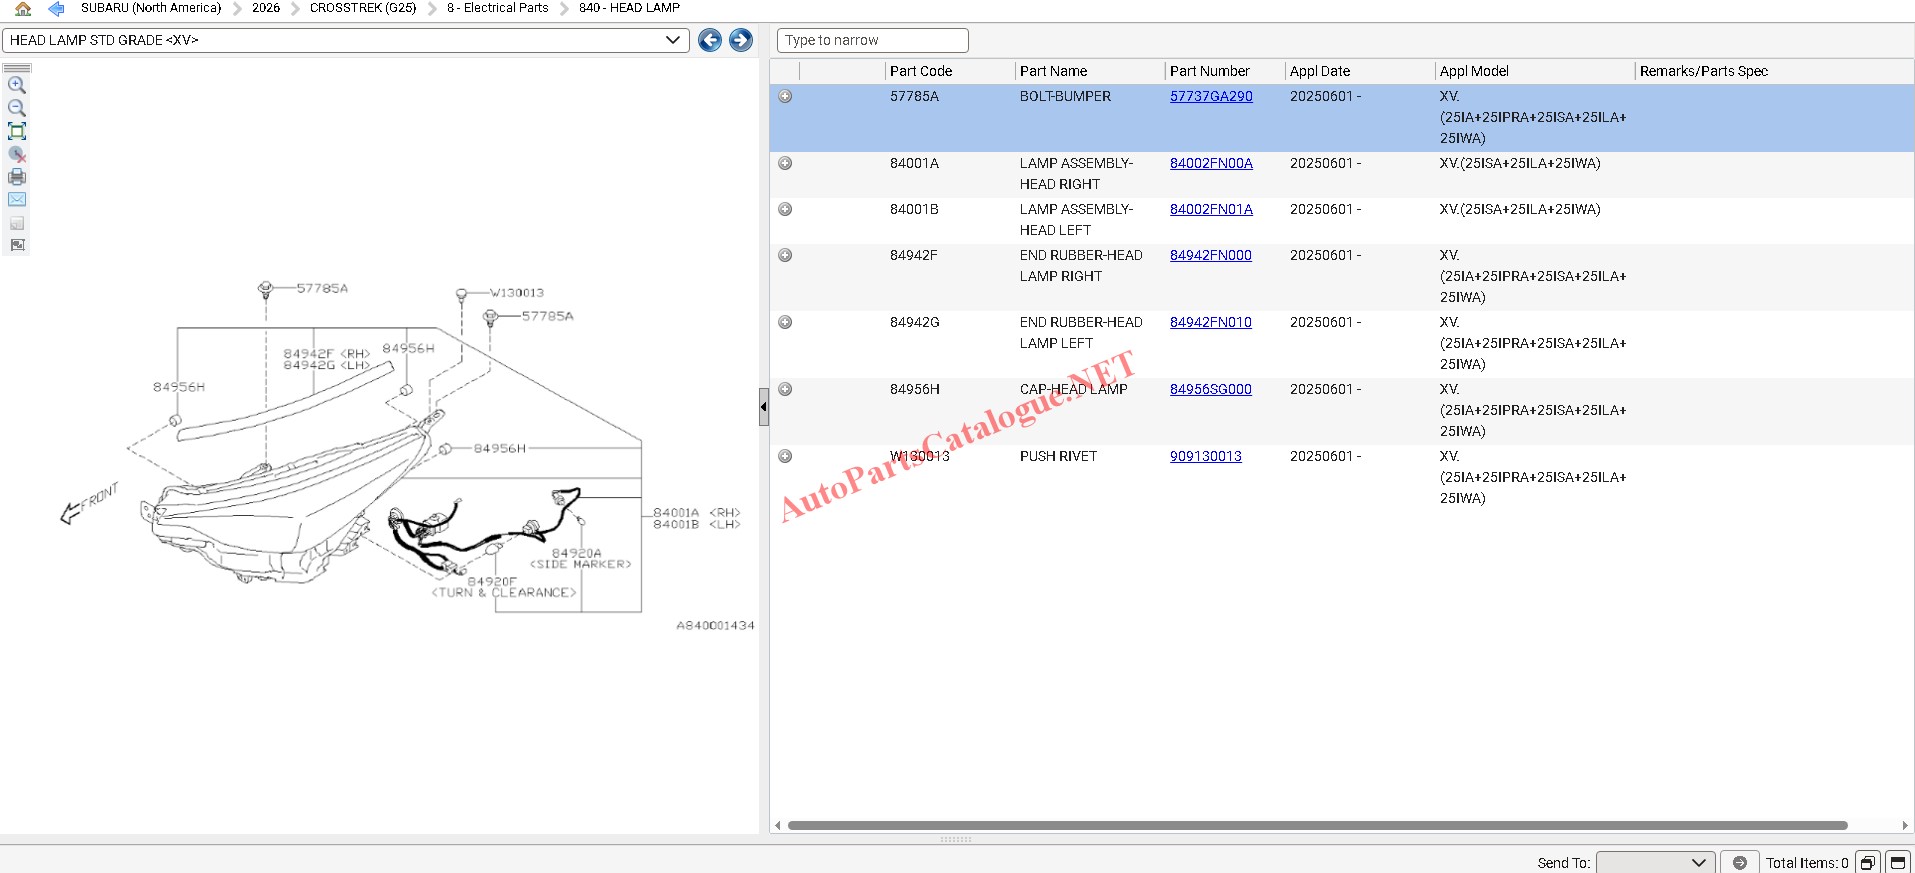
Task: Print the head lamp diagram
Action: [17, 177]
